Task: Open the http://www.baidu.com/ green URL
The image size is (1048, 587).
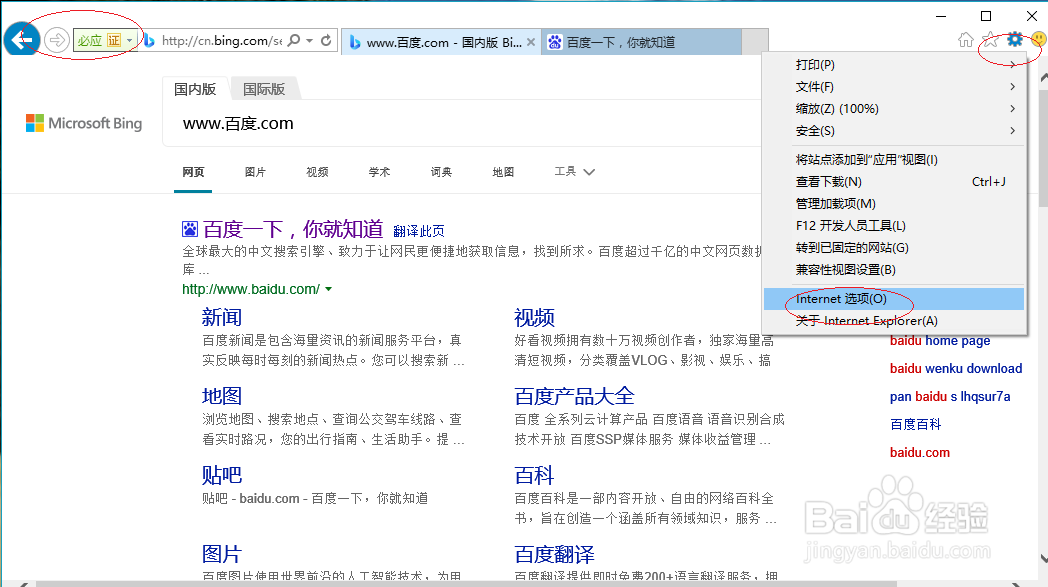Action: [x=251, y=289]
